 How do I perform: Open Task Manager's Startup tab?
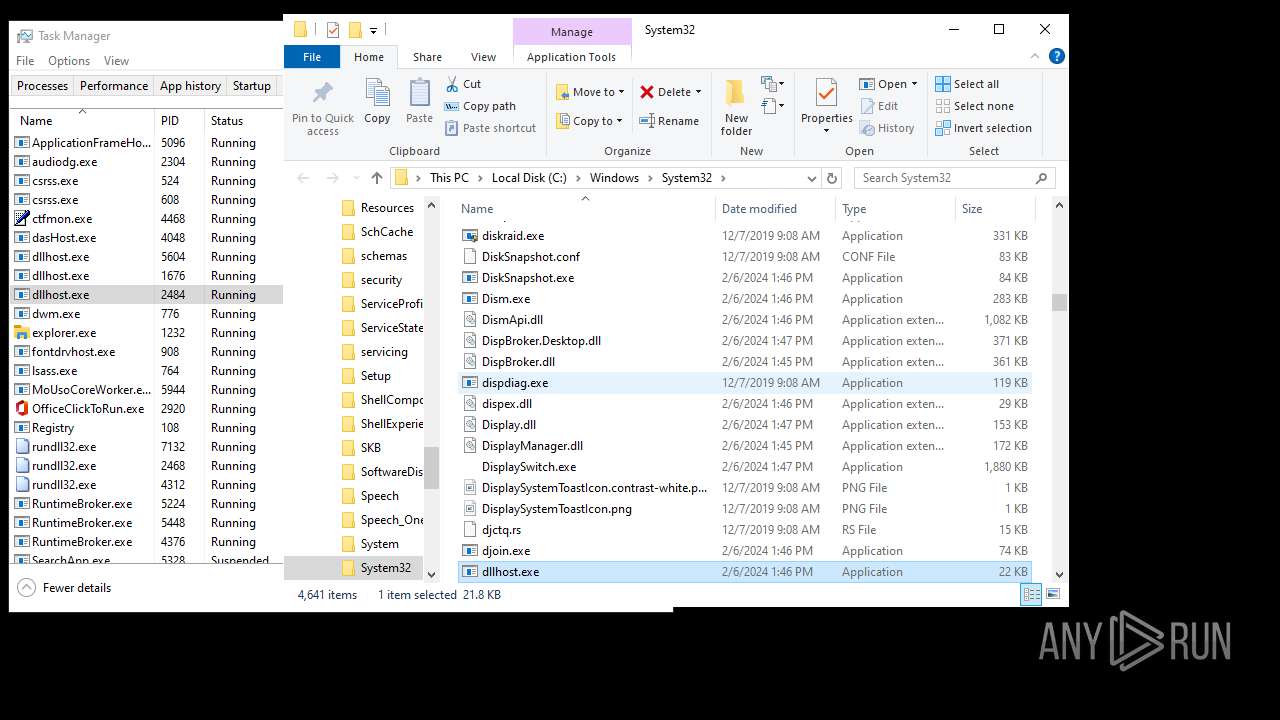pos(252,86)
